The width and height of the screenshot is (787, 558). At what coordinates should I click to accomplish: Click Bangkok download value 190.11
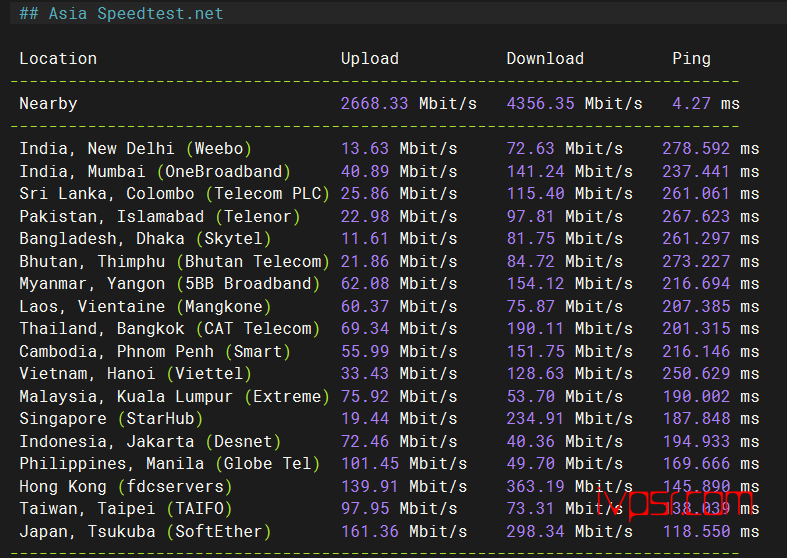pos(536,329)
